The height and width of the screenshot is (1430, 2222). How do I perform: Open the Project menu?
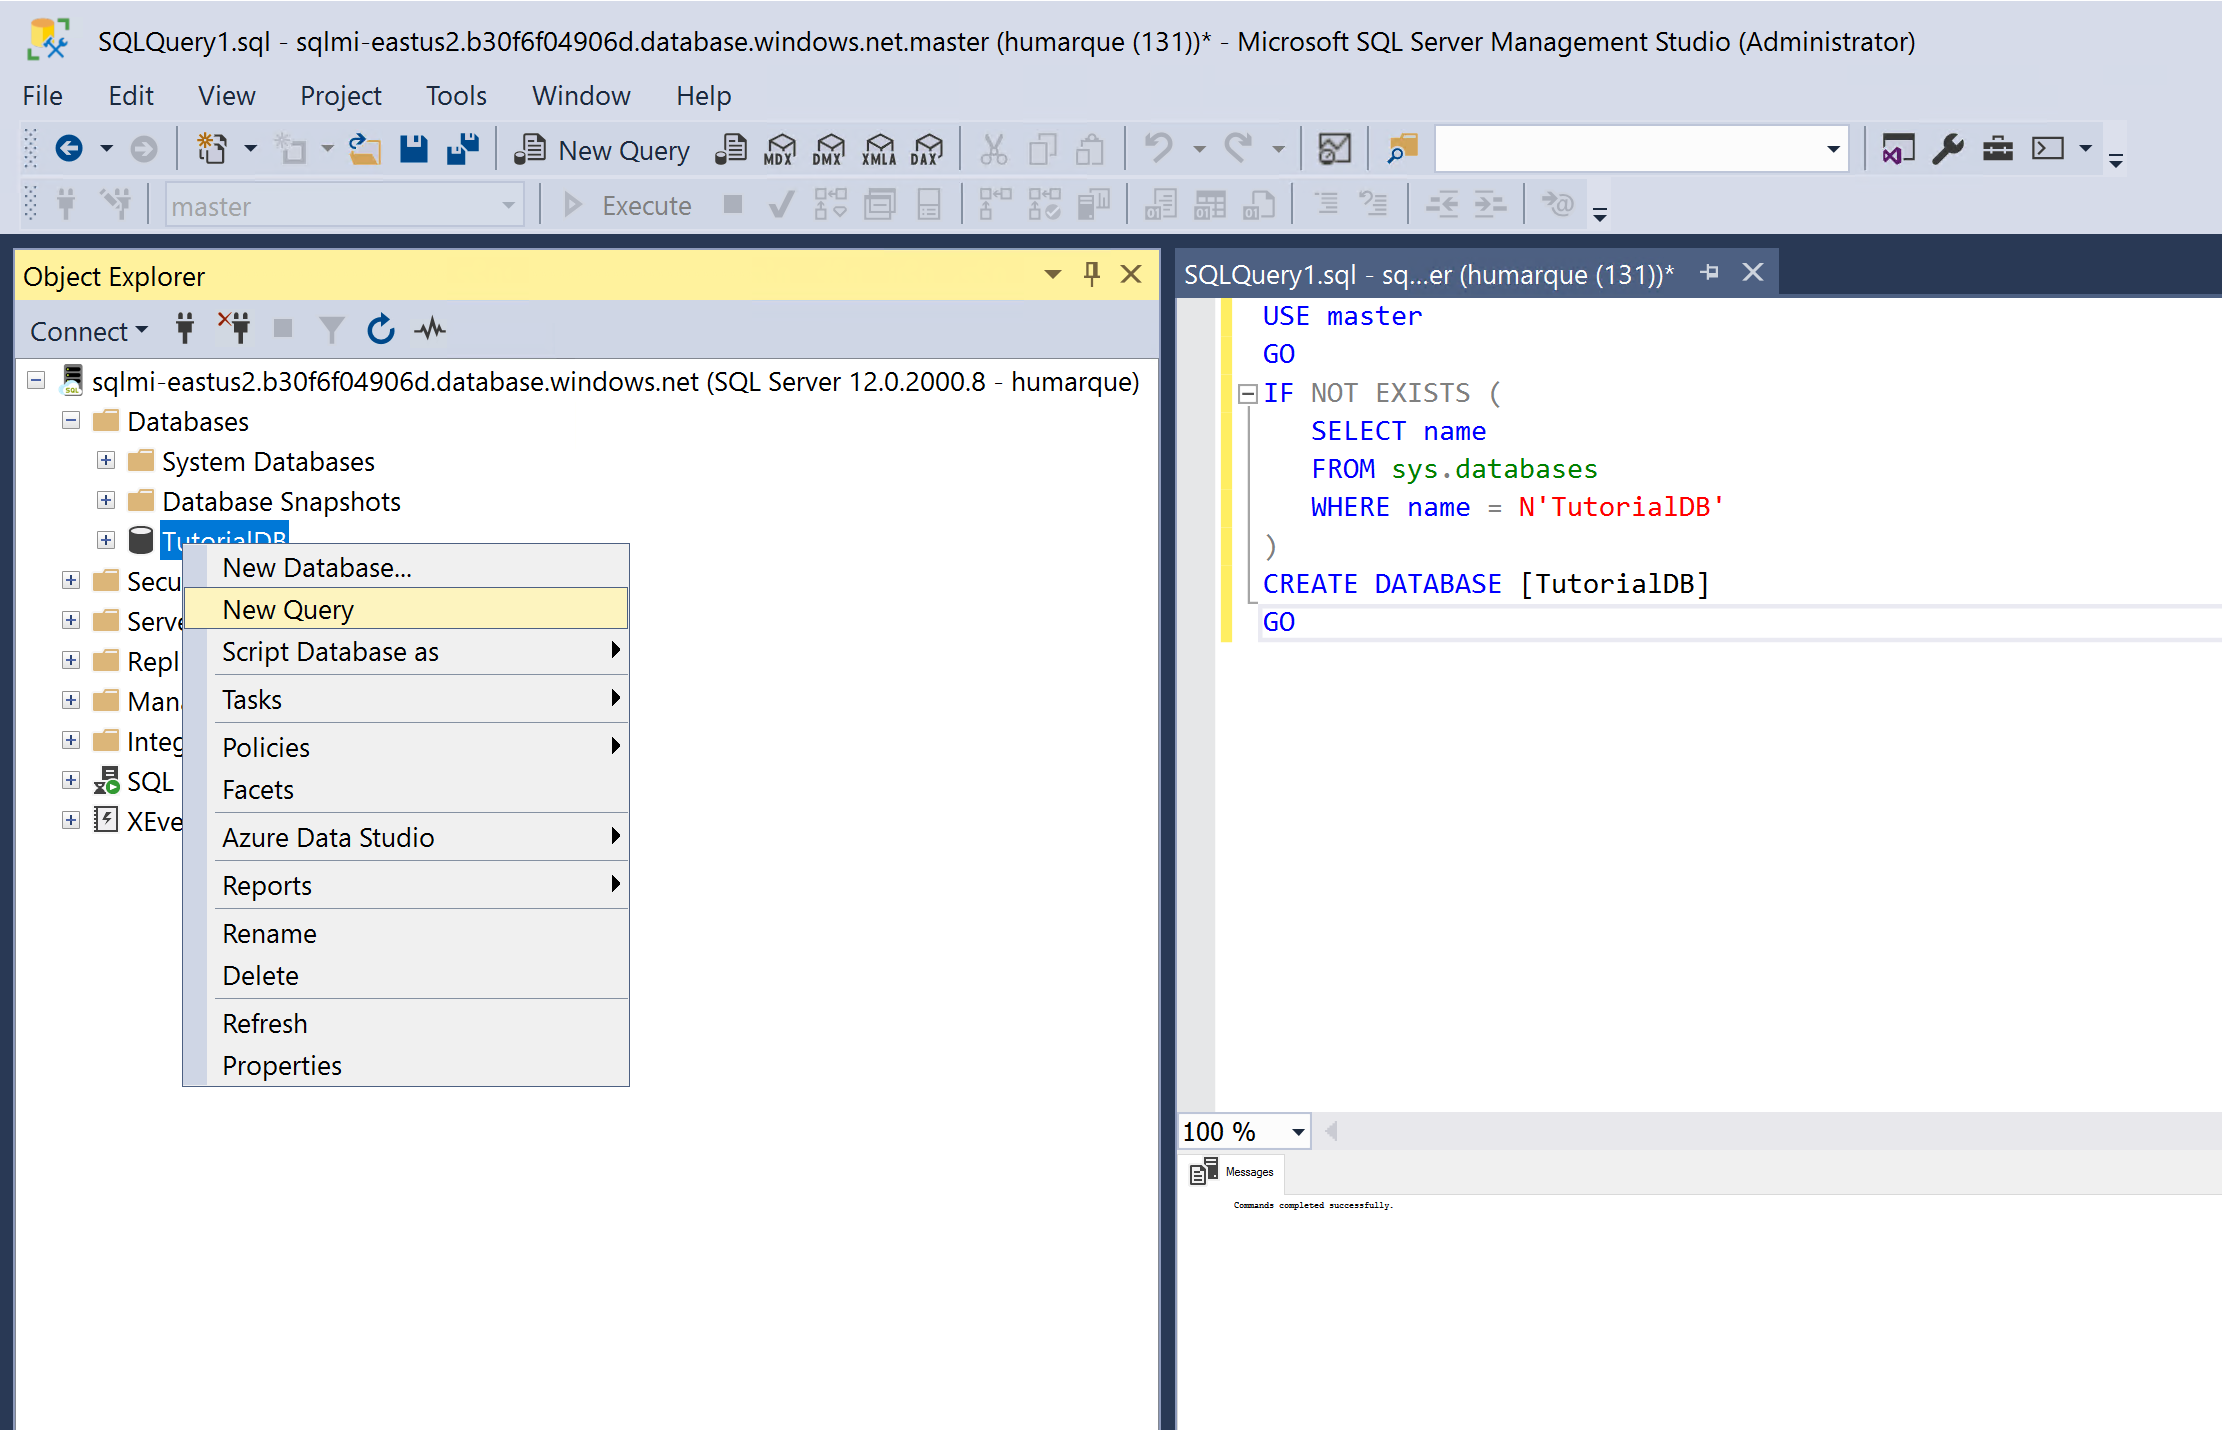point(340,96)
